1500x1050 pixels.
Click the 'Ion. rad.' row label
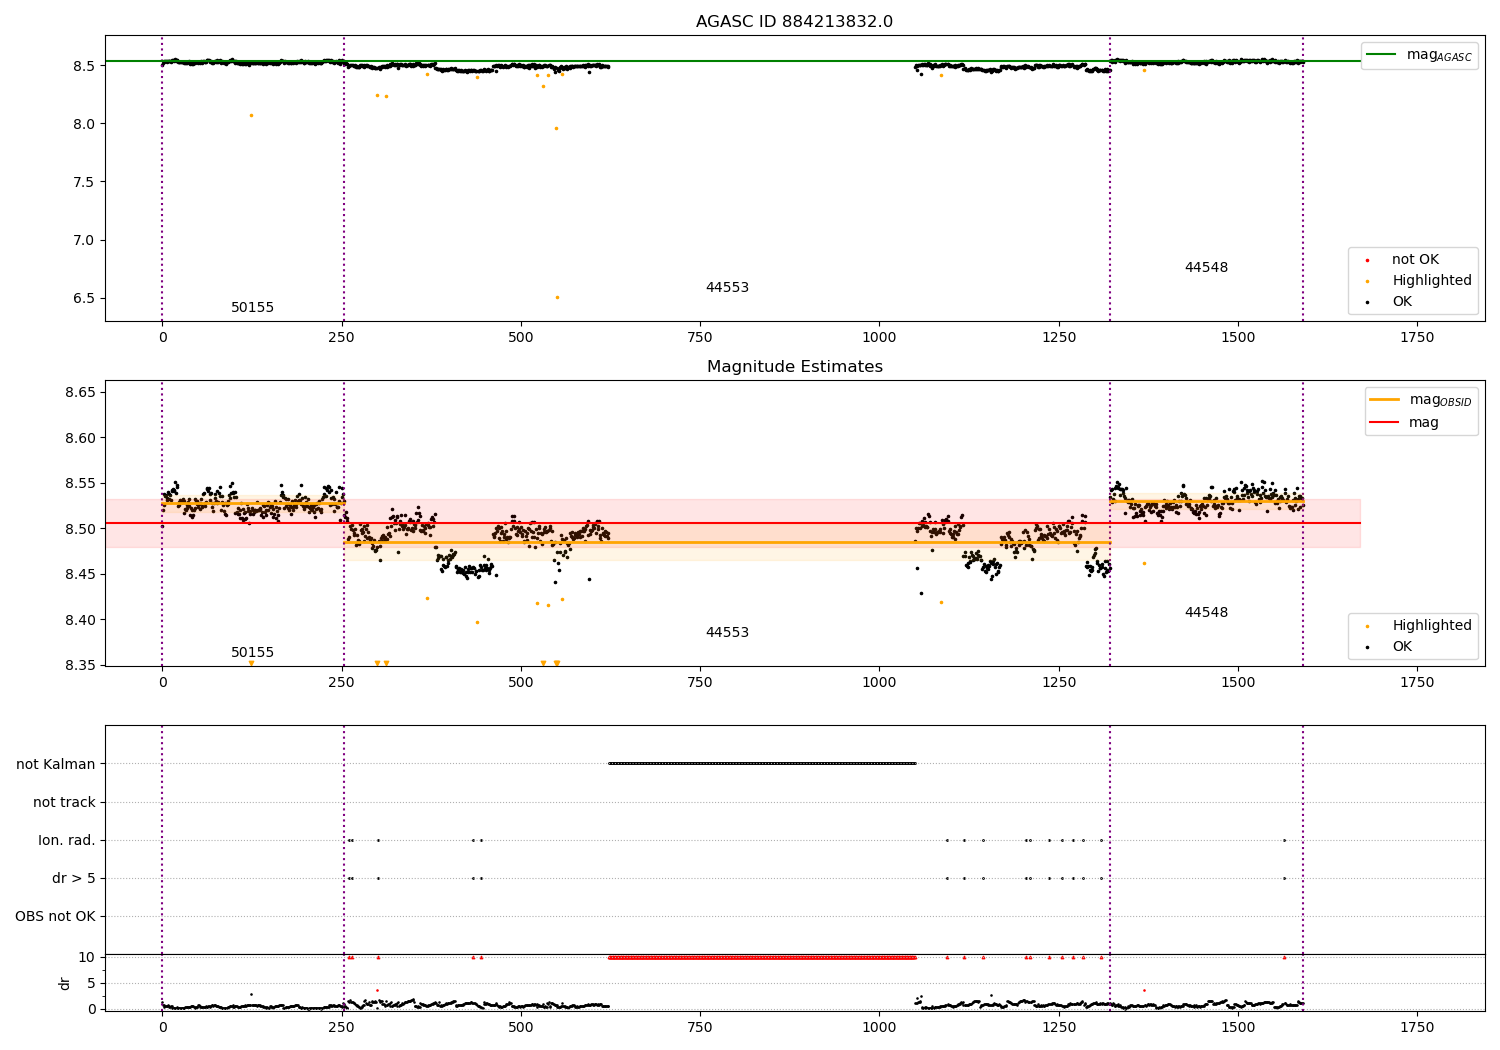[67, 841]
